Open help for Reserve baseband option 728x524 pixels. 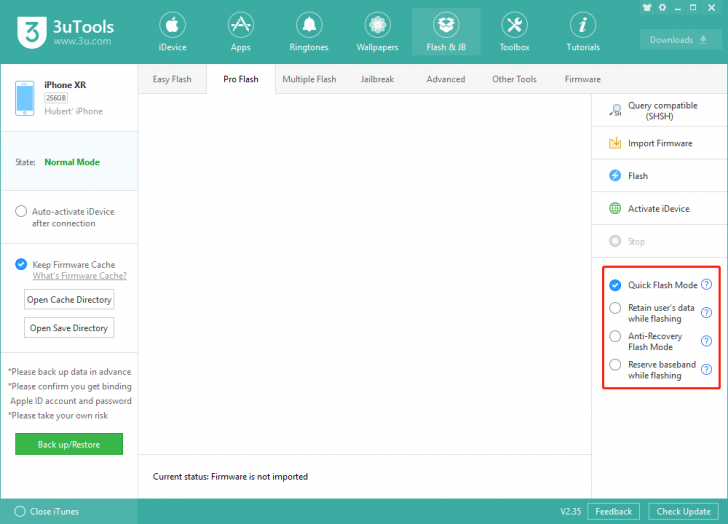[x=706, y=369]
